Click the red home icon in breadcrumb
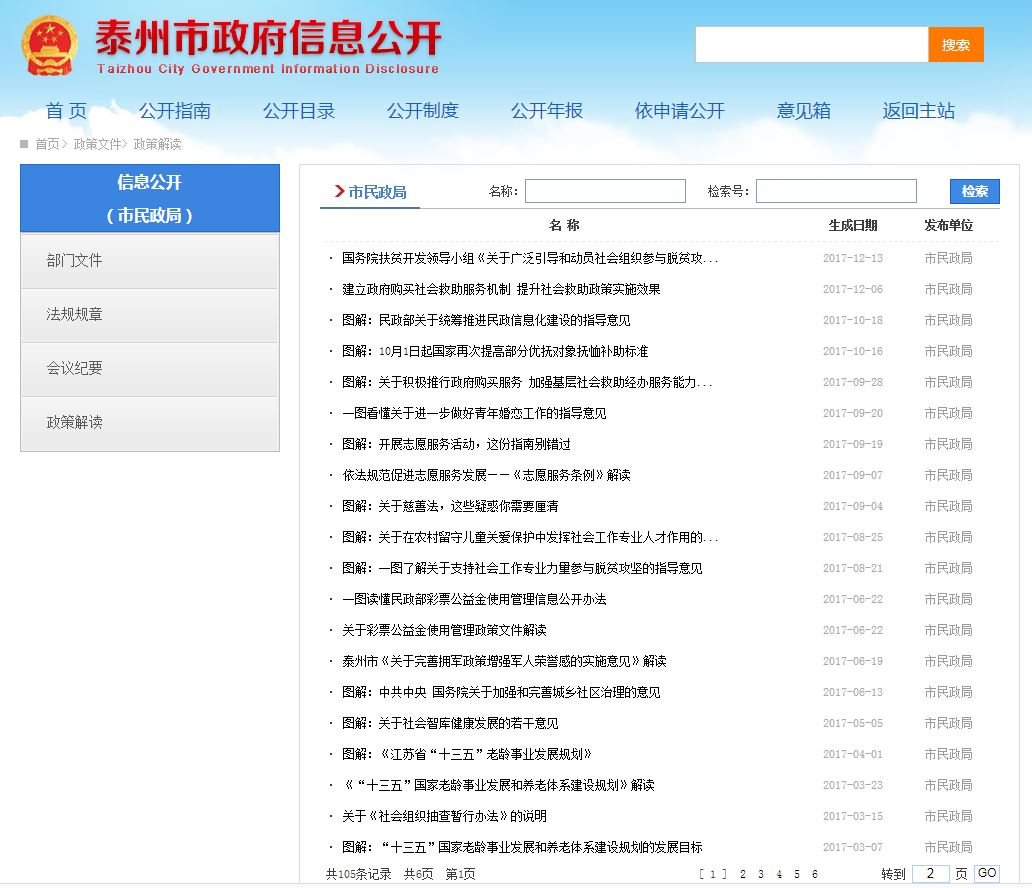1032x888 pixels. [24, 144]
